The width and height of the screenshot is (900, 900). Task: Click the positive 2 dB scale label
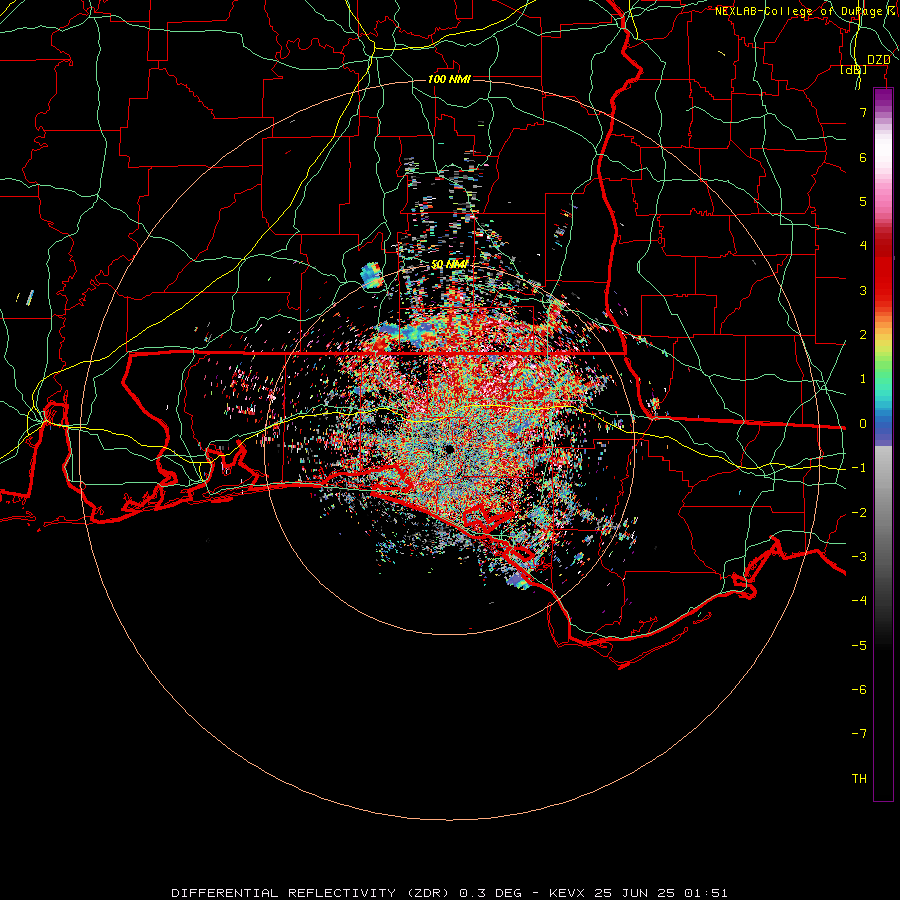click(863, 335)
